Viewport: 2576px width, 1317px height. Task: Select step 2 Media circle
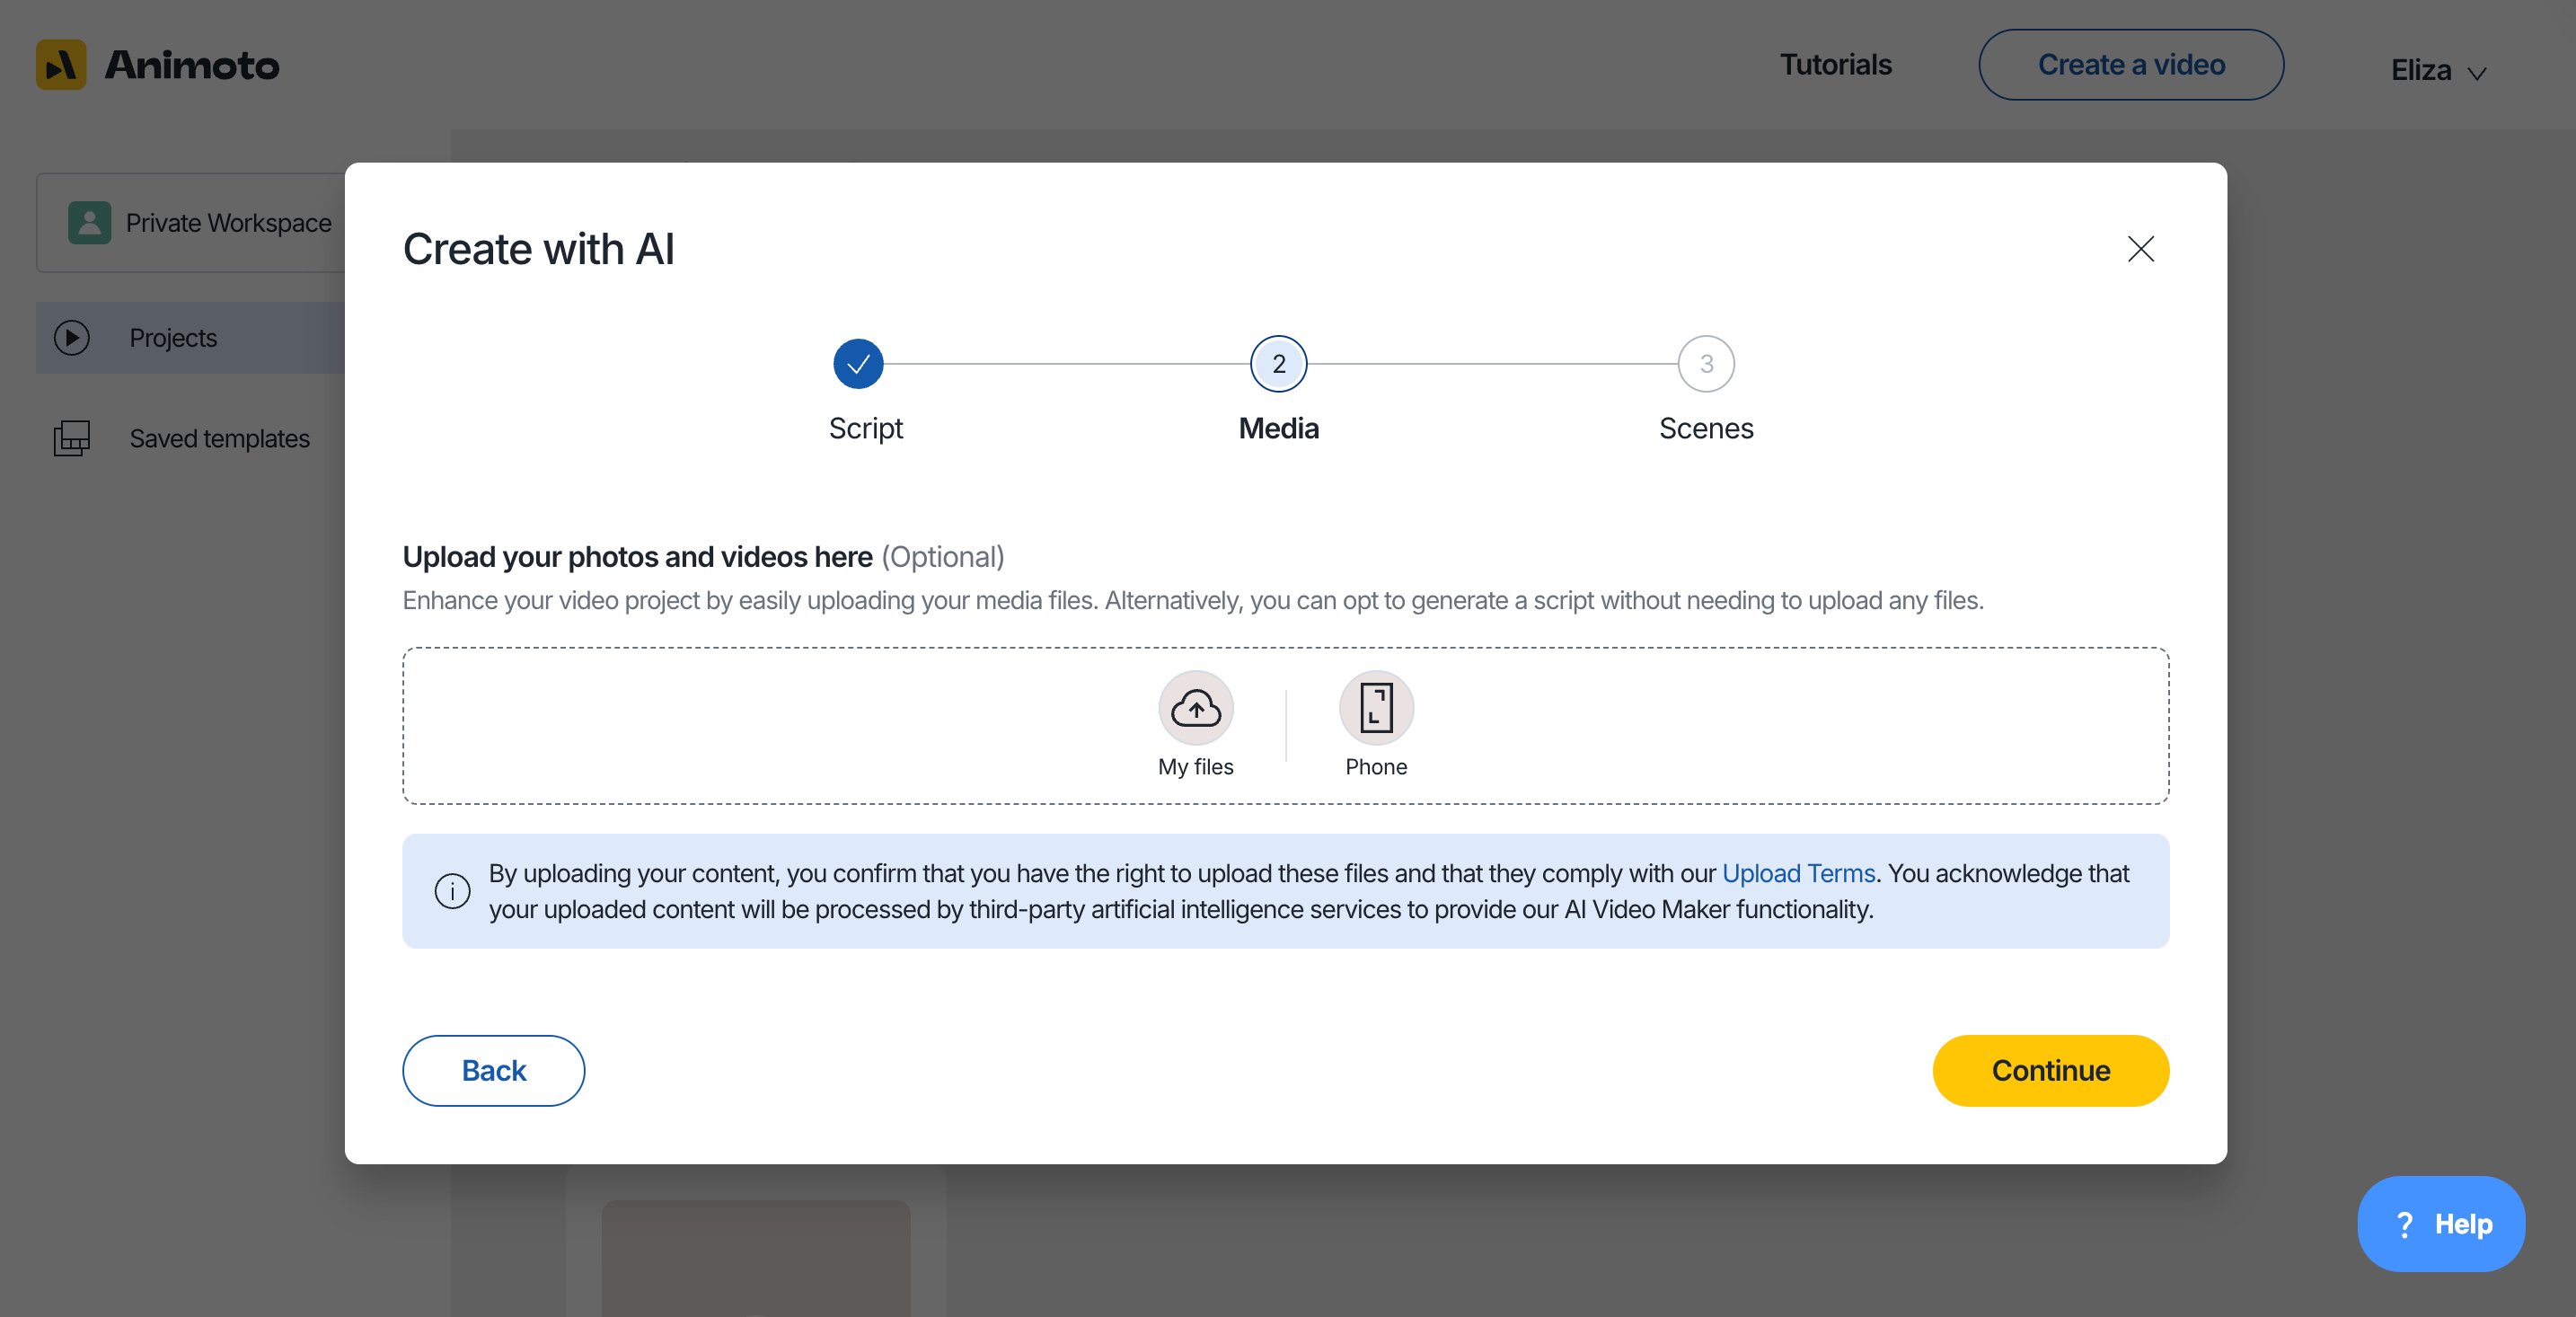click(x=1278, y=364)
